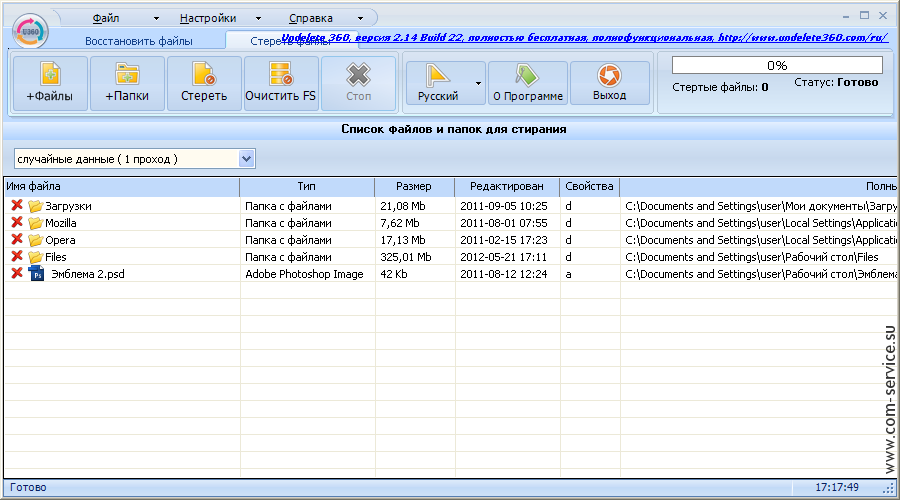
Task: Click the Adobe Photoshop Image type cell
Action: tap(304, 274)
